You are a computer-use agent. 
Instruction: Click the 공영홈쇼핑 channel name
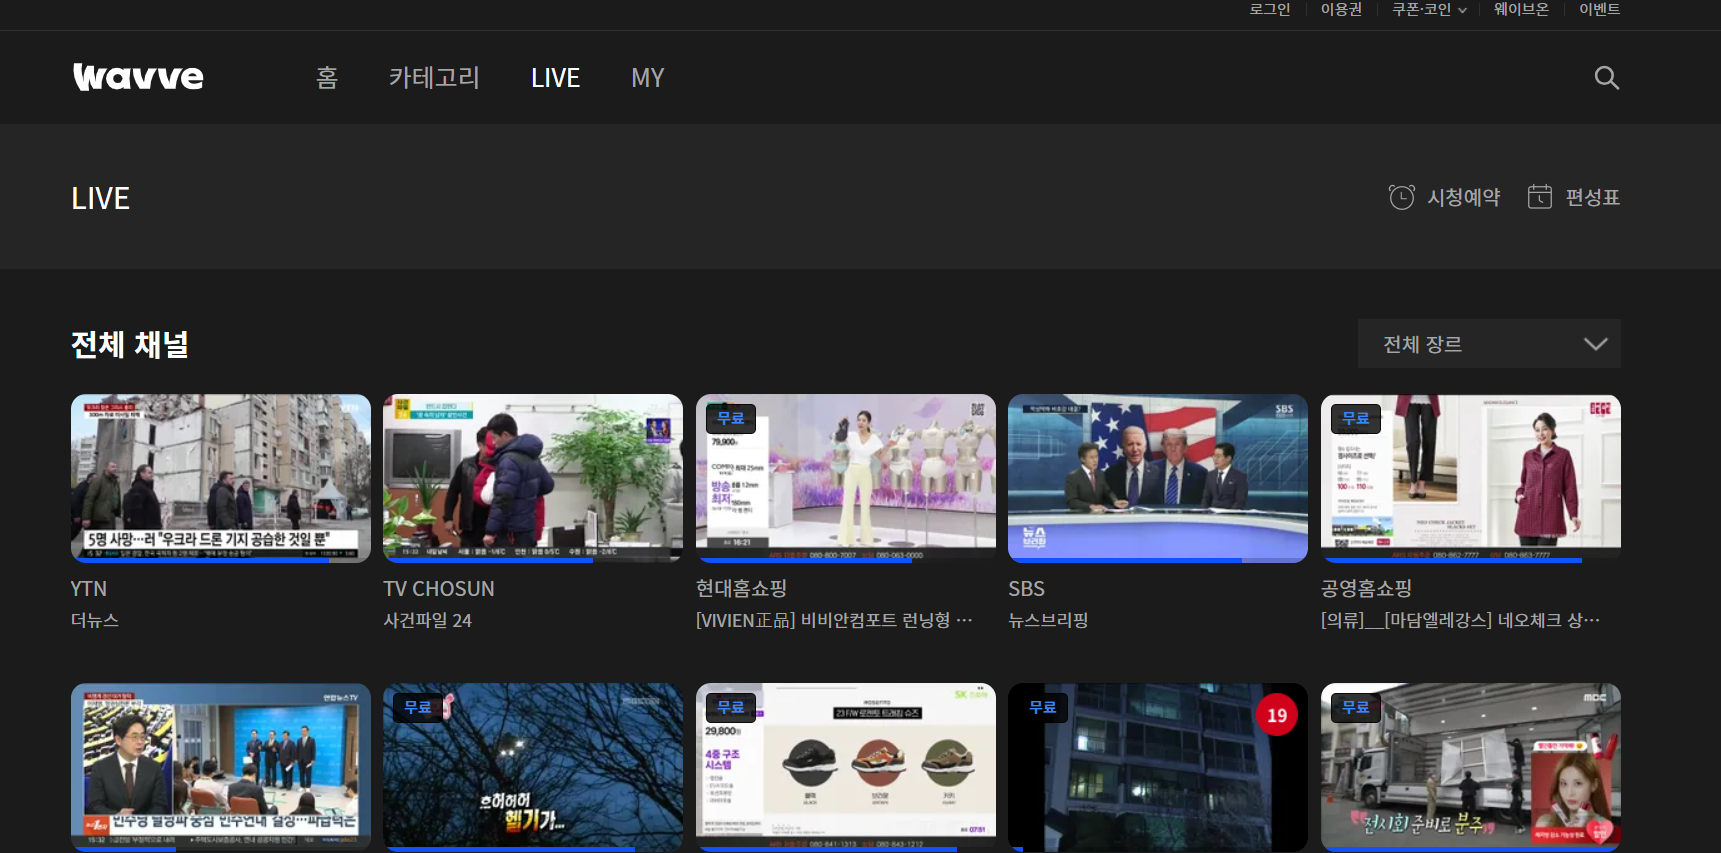(x=1366, y=589)
